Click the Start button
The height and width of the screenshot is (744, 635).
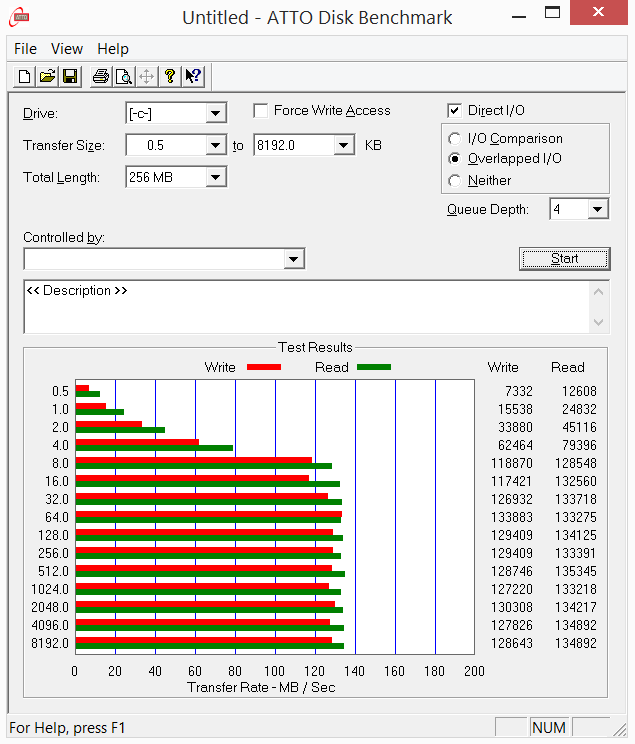(x=564, y=259)
